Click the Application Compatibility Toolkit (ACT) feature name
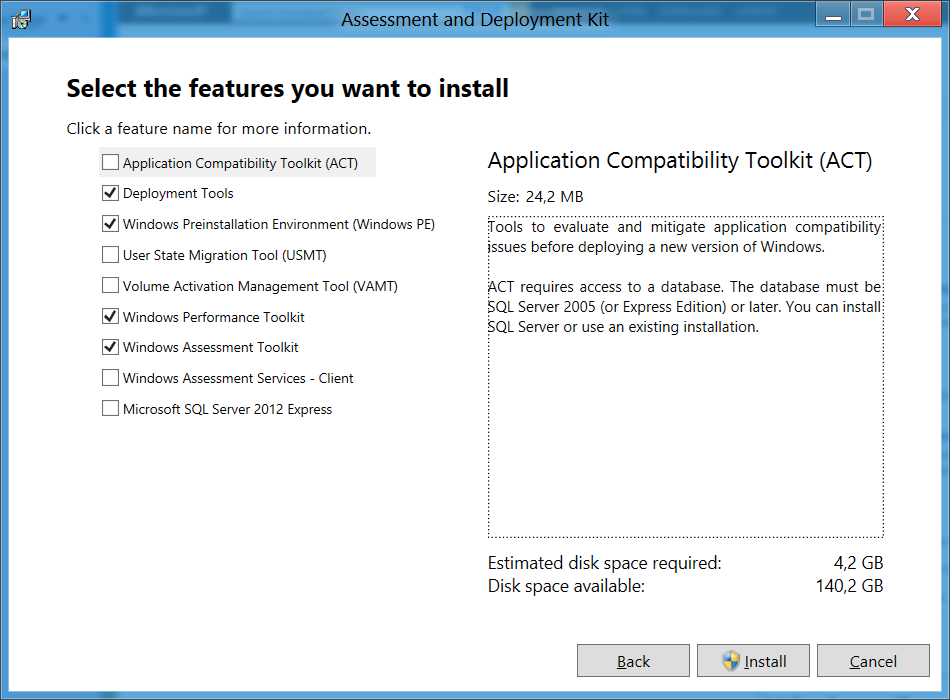Viewport: 950px width, 700px height. pos(241,163)
